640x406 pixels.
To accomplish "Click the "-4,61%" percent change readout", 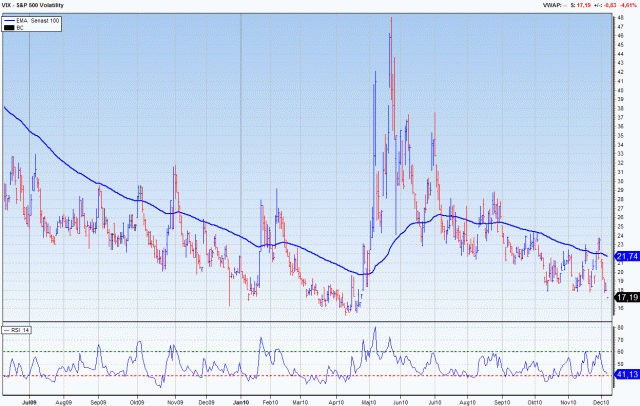I will click(x=628, y=5).
